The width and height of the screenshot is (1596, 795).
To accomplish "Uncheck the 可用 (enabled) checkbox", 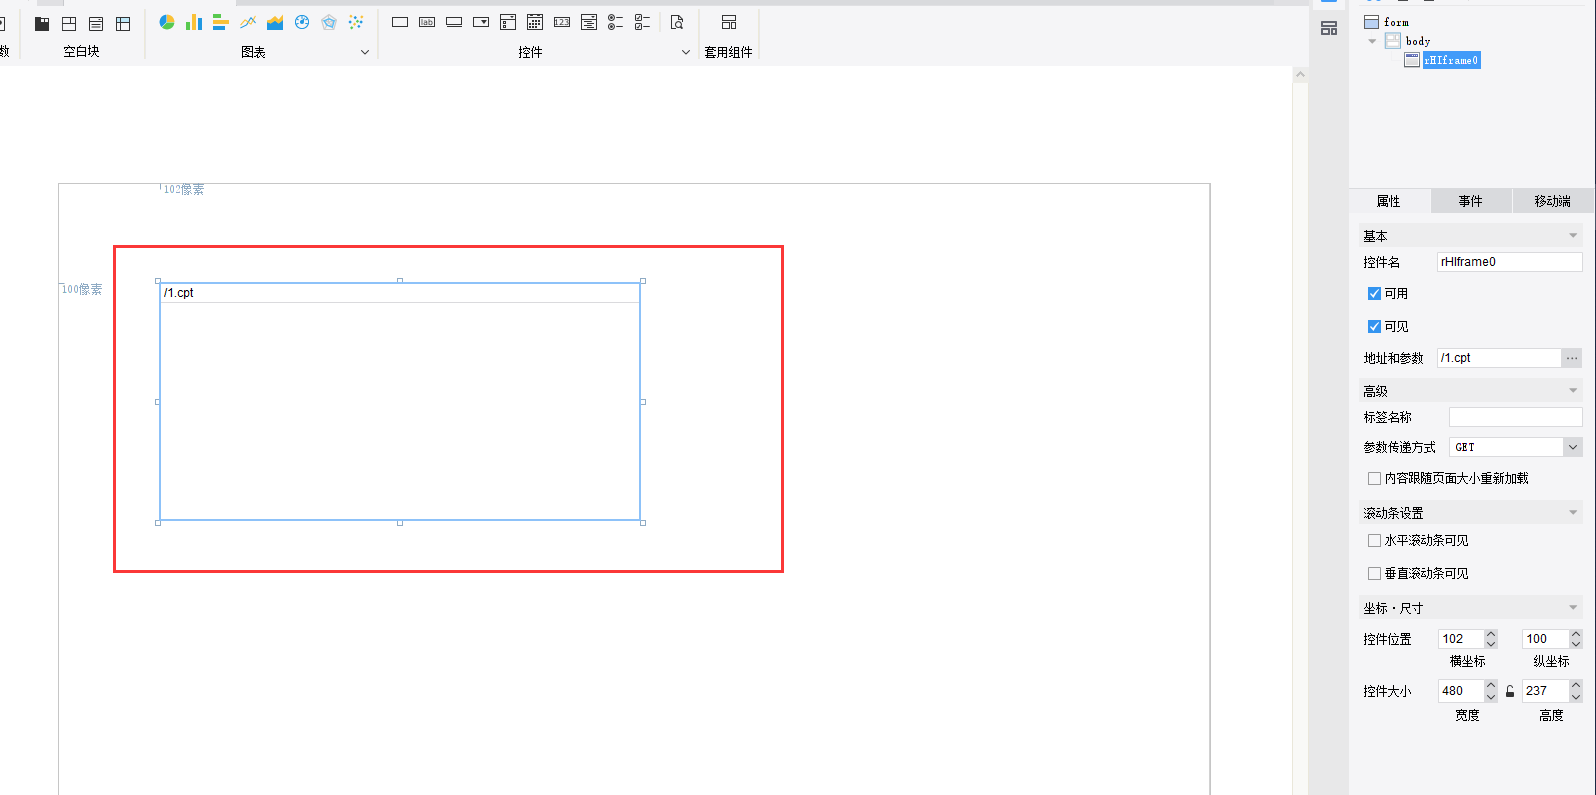I will tap(1374, 293).
